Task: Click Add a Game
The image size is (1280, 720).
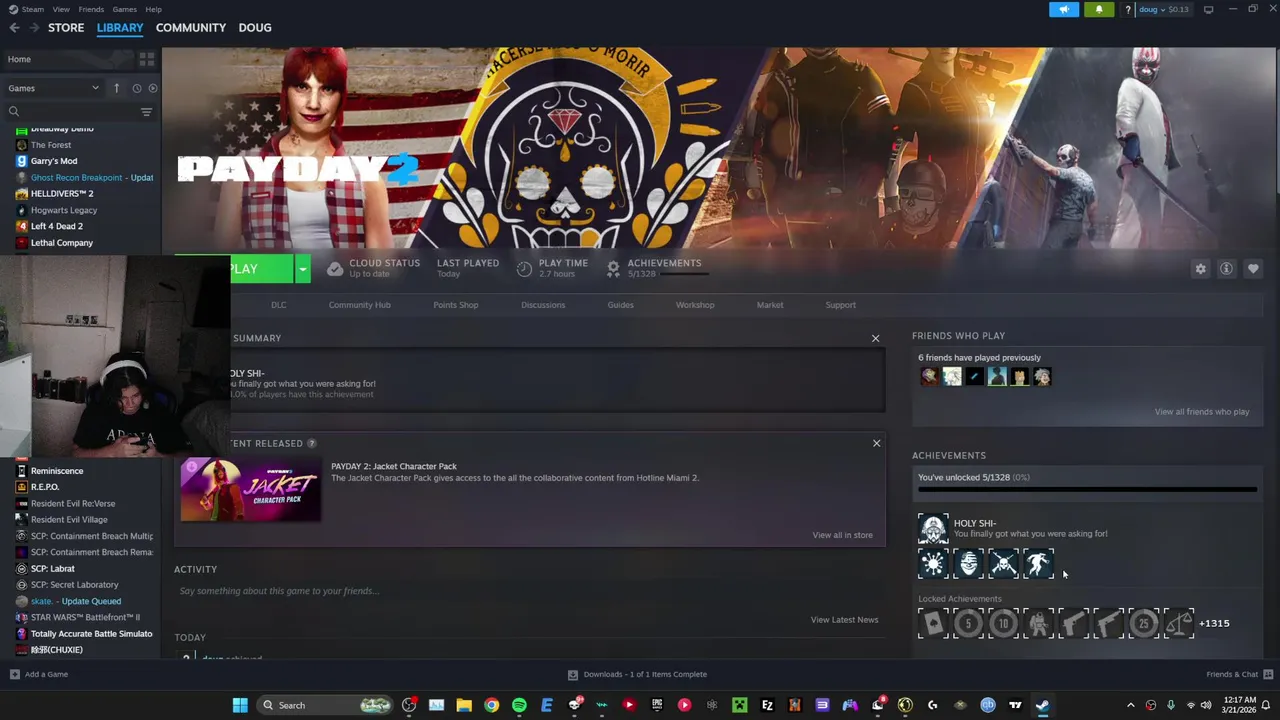Action: coord(39,674)
